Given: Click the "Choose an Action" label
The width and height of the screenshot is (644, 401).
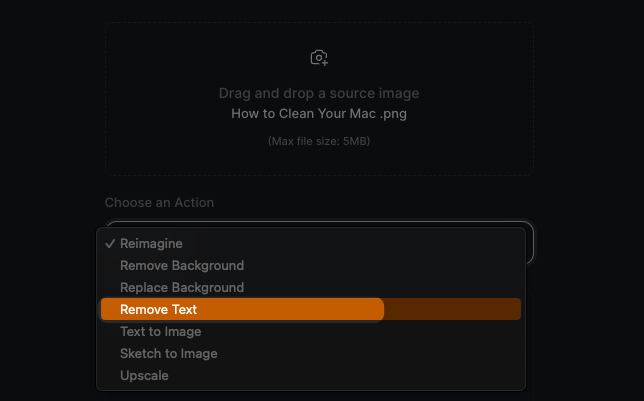Looking at the screenshot, I should (x=159, y=203).
